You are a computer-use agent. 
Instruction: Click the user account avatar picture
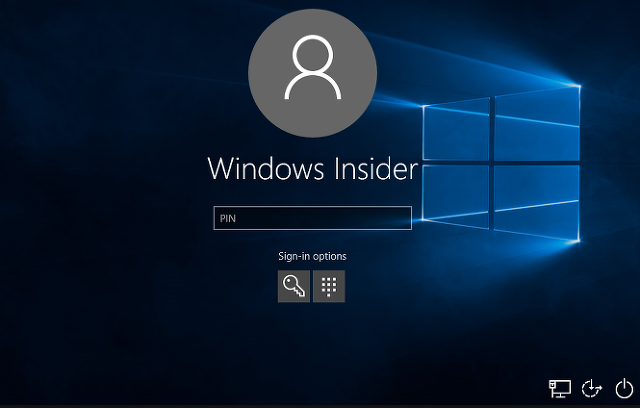[313, 73]
